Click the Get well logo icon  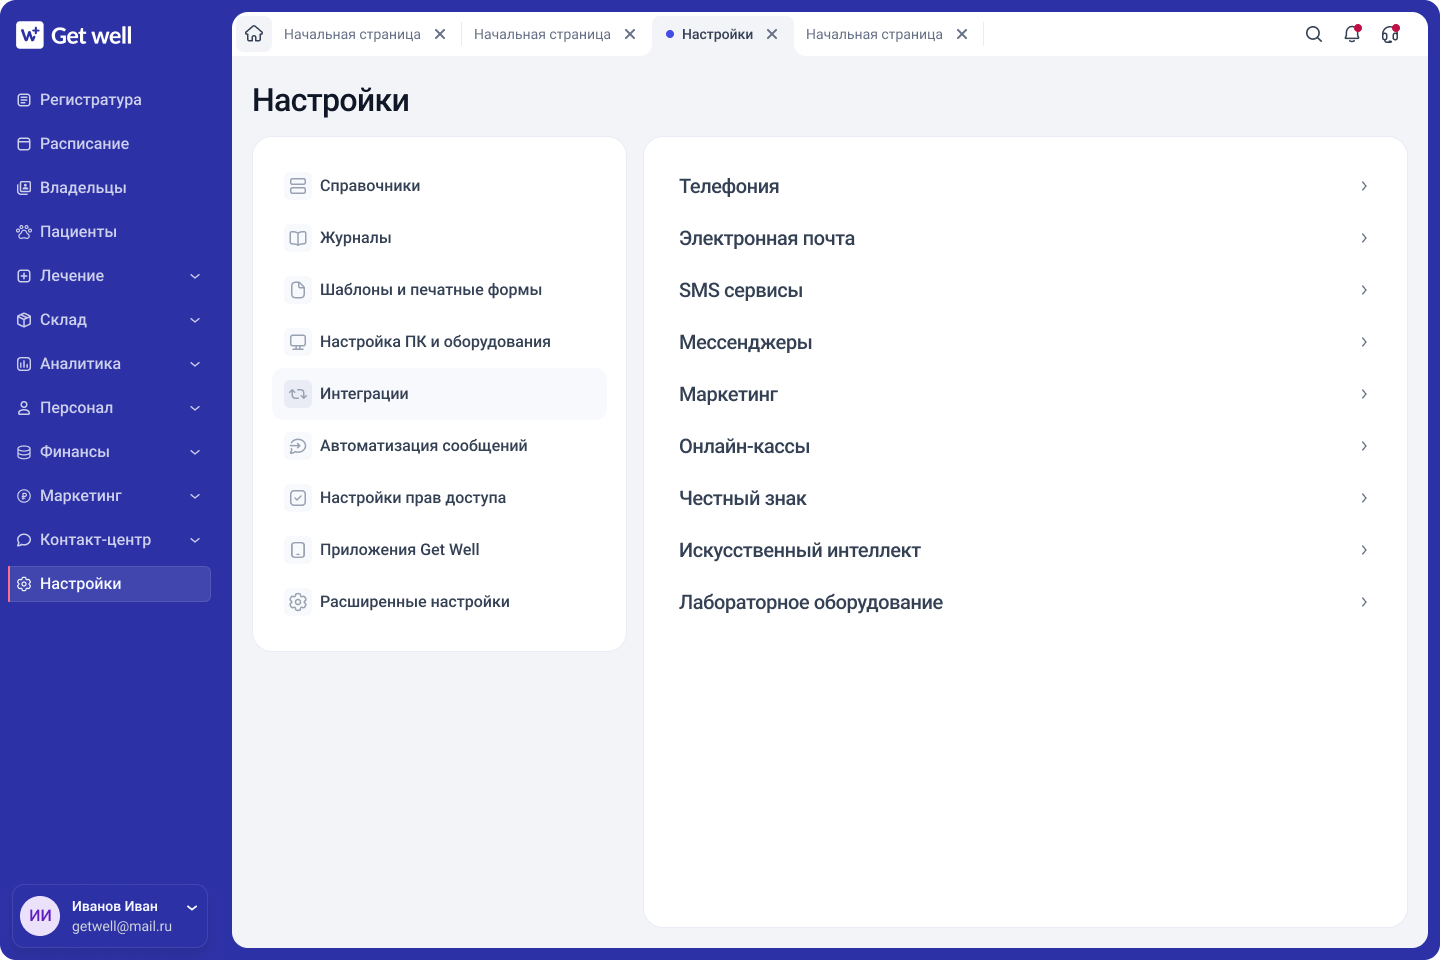coord(30,35)
